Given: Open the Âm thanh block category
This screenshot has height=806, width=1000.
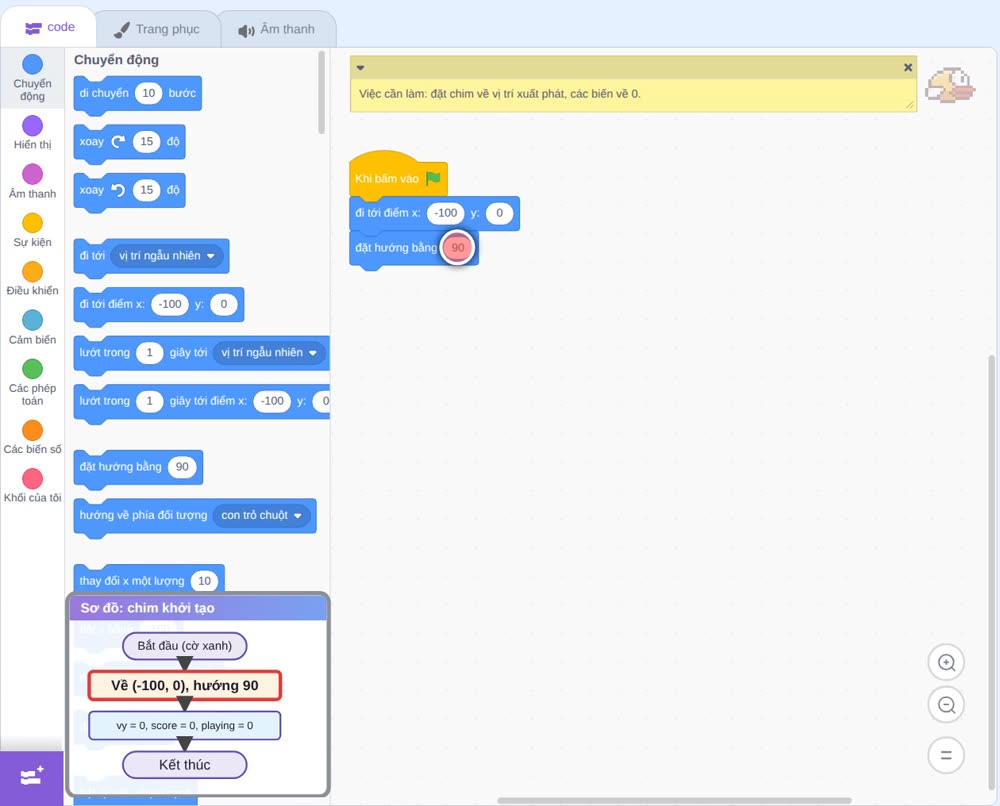Looking at the screenshot, I should click(33, 181).
